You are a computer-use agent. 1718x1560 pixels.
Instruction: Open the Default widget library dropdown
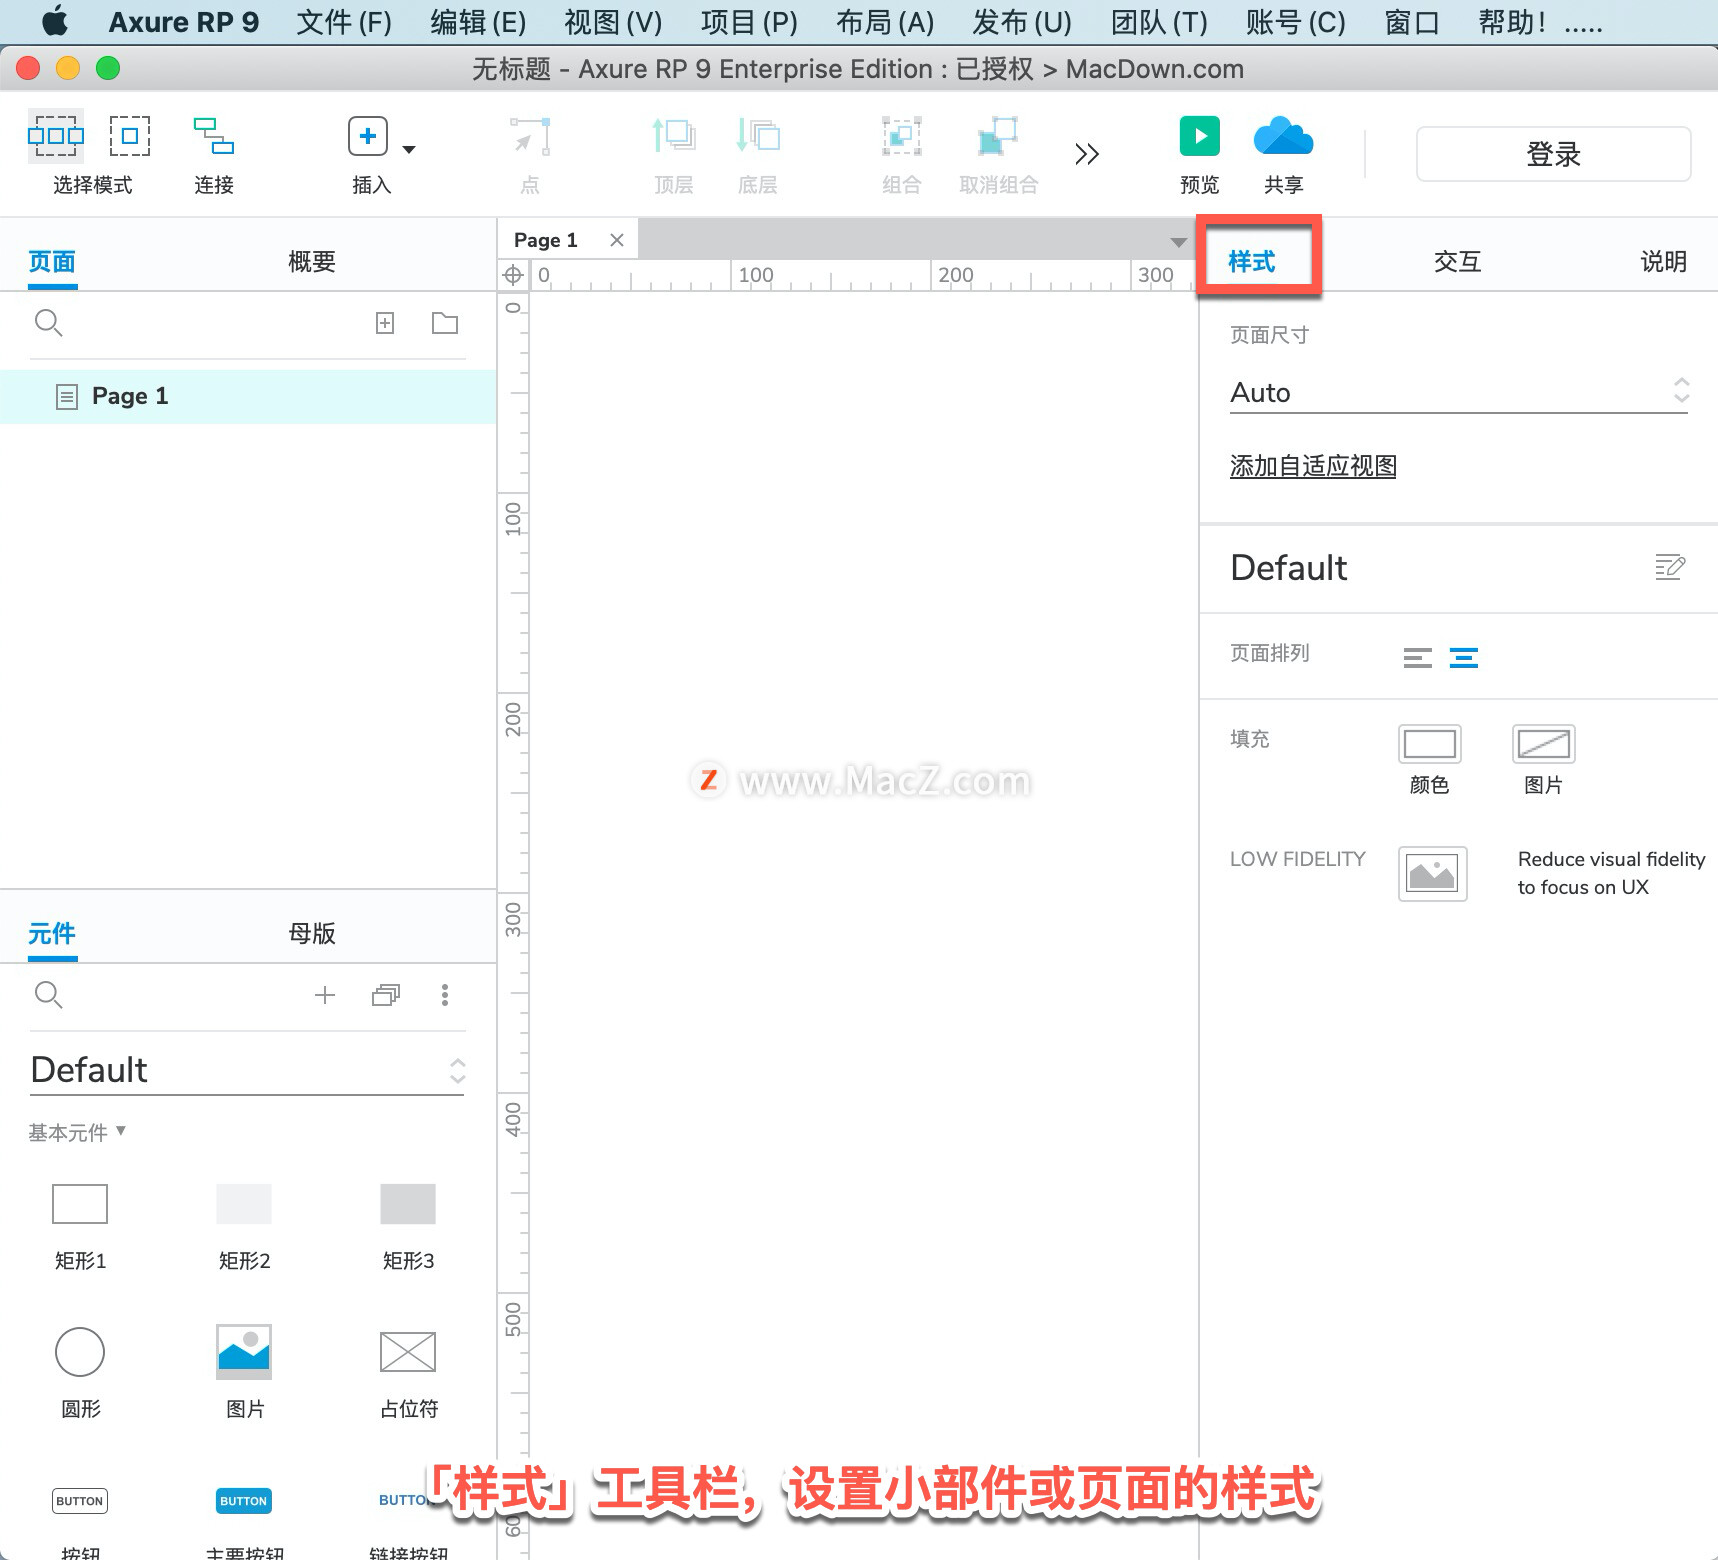pyautogui.click(x=248, y=1070)
